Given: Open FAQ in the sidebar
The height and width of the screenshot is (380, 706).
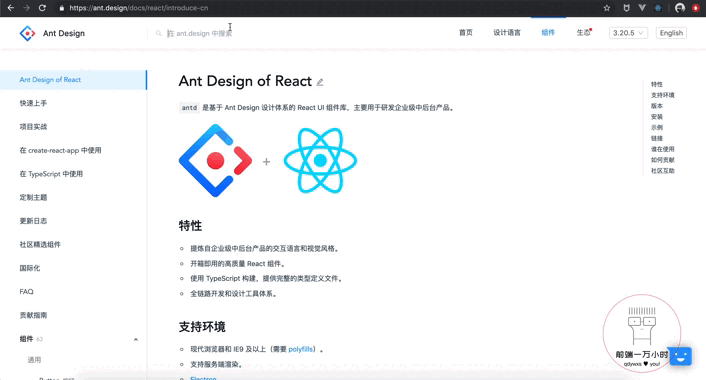Looking at the screenshot, I should 27,292.
